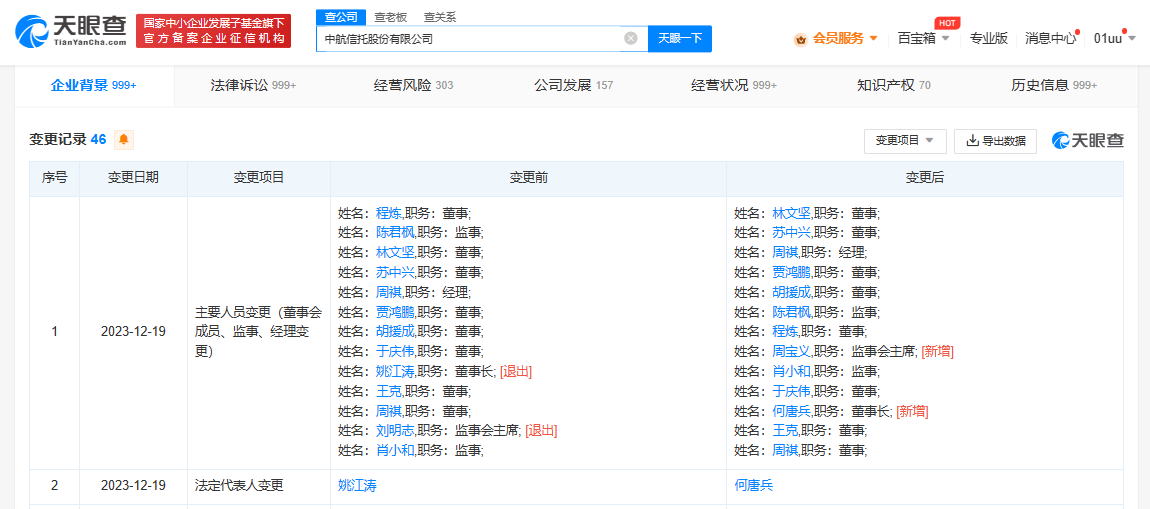
Task: Open 姚江涛 董事长 entry in 变更前
Action: 395,371
